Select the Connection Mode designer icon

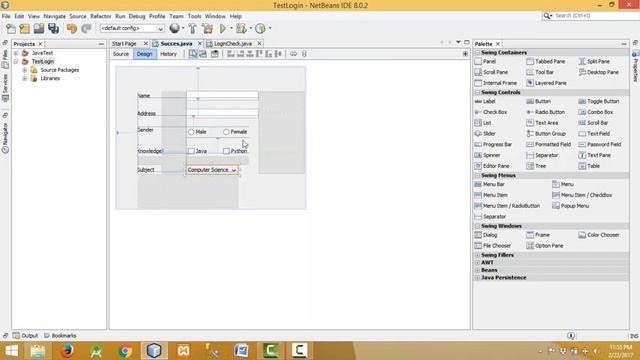[203, 54]
